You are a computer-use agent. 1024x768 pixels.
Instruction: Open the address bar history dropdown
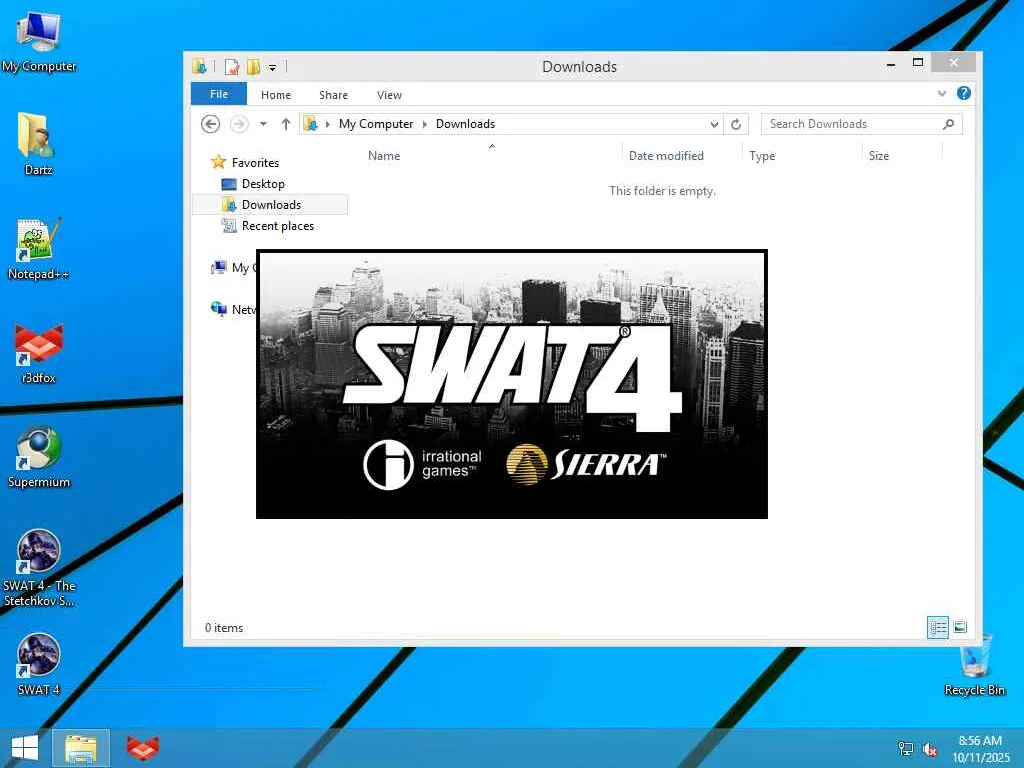click(714, 124)
